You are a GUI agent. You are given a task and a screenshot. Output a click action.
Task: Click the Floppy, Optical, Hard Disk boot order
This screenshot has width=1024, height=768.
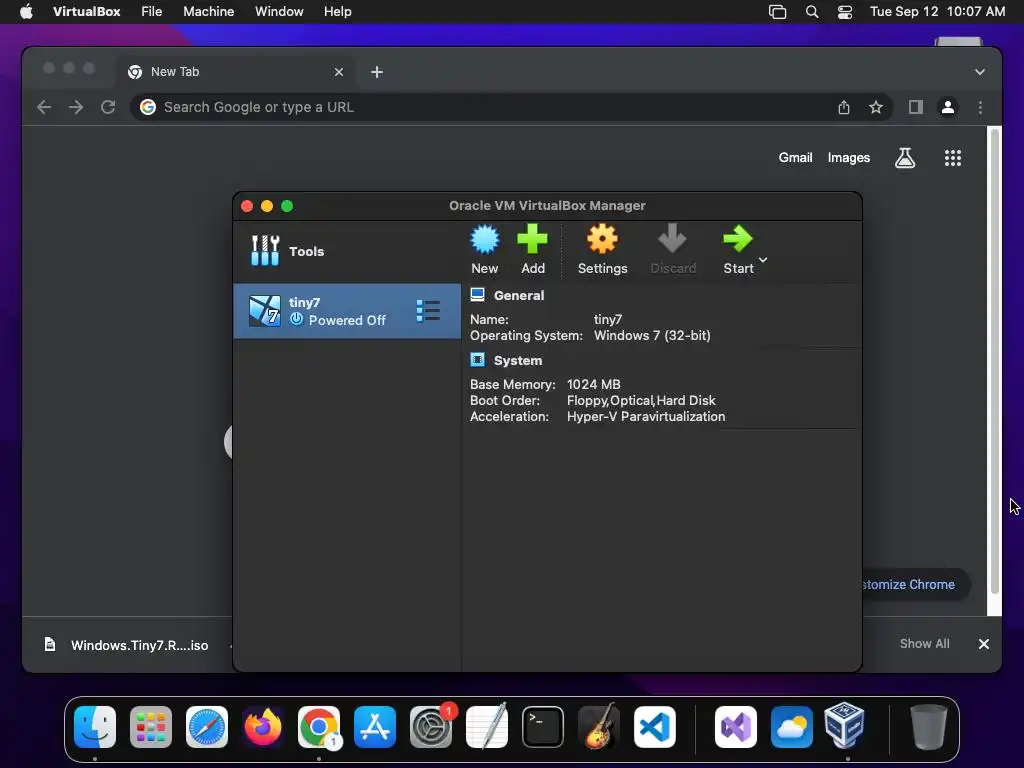click(x=641, y=400)
